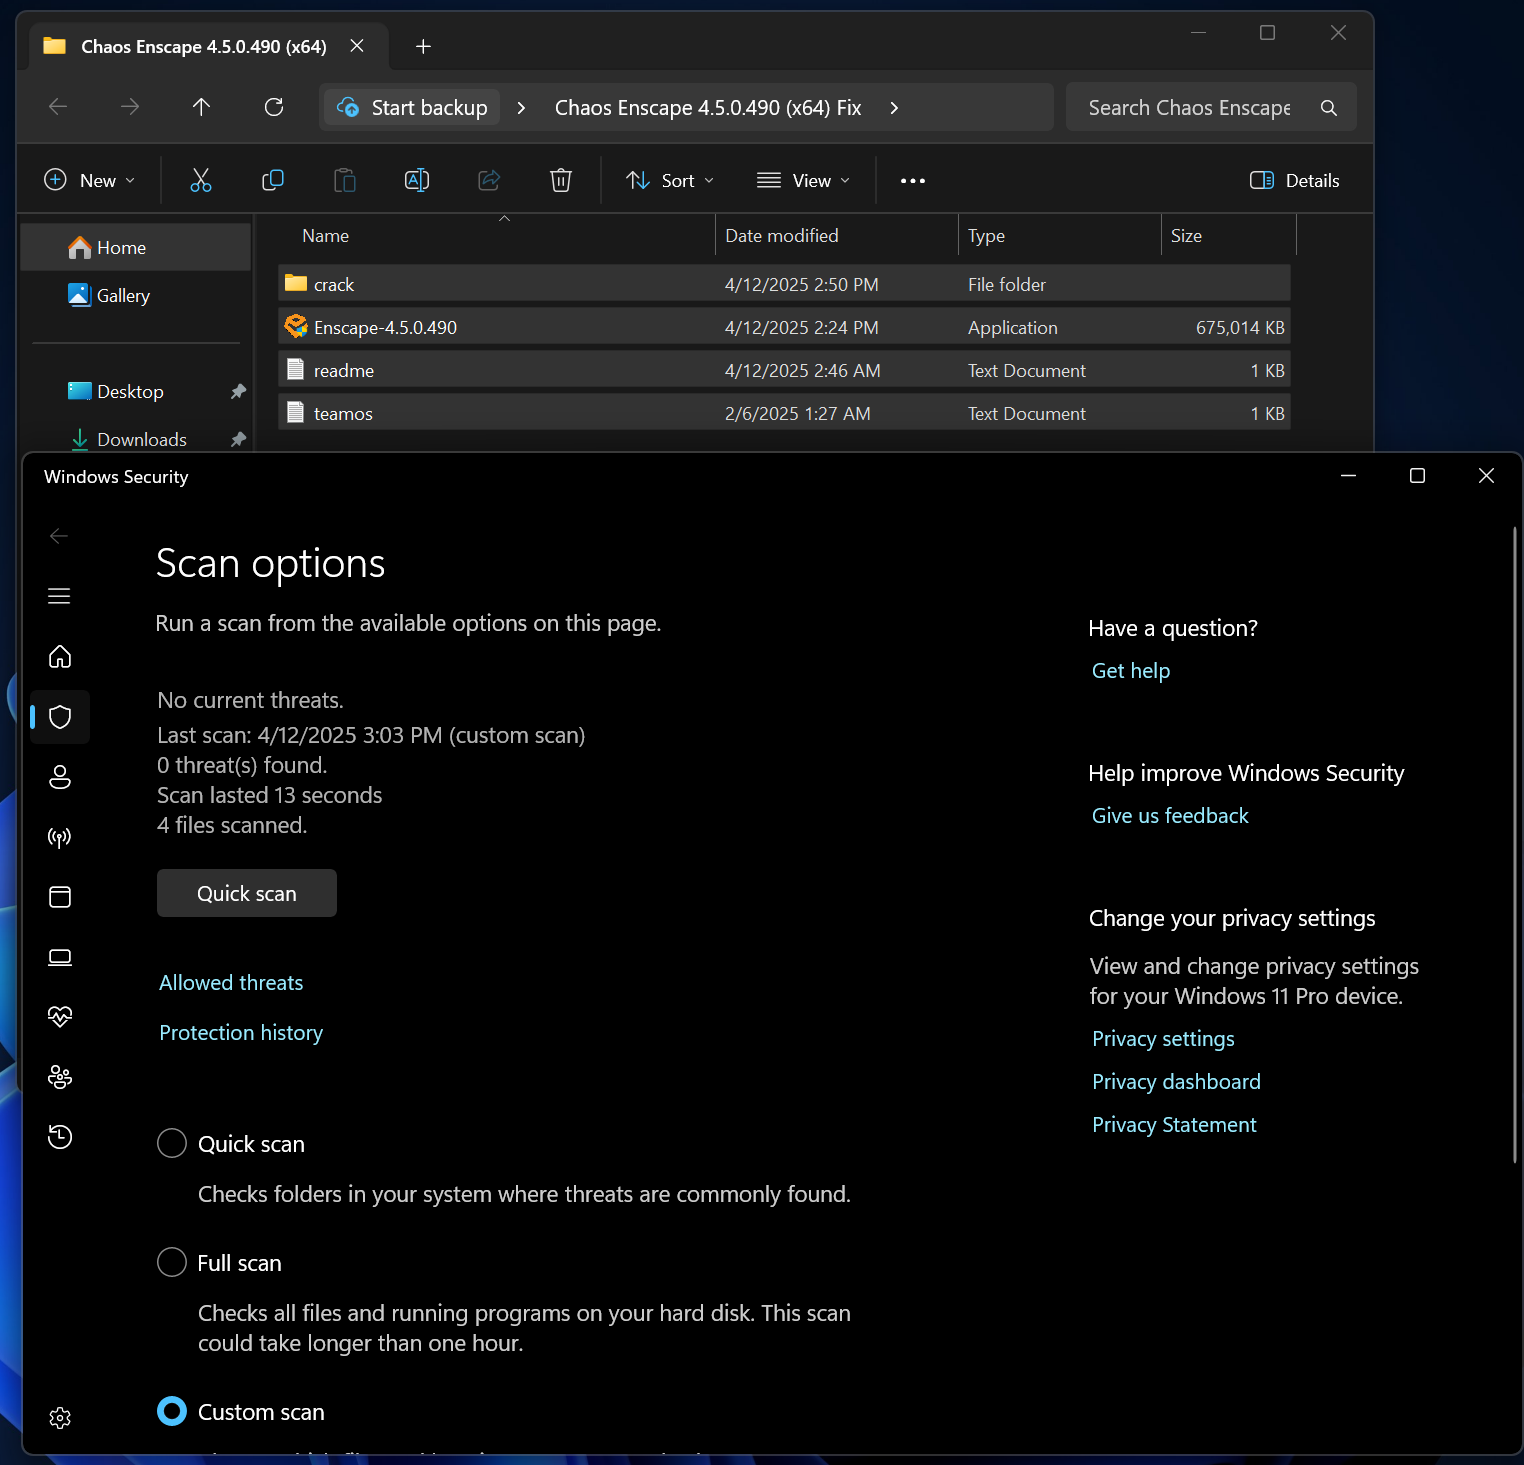The width and height of the screenshot is (1524, 1465).
Task: Select the crack folder row
Action: pos(784,284)
